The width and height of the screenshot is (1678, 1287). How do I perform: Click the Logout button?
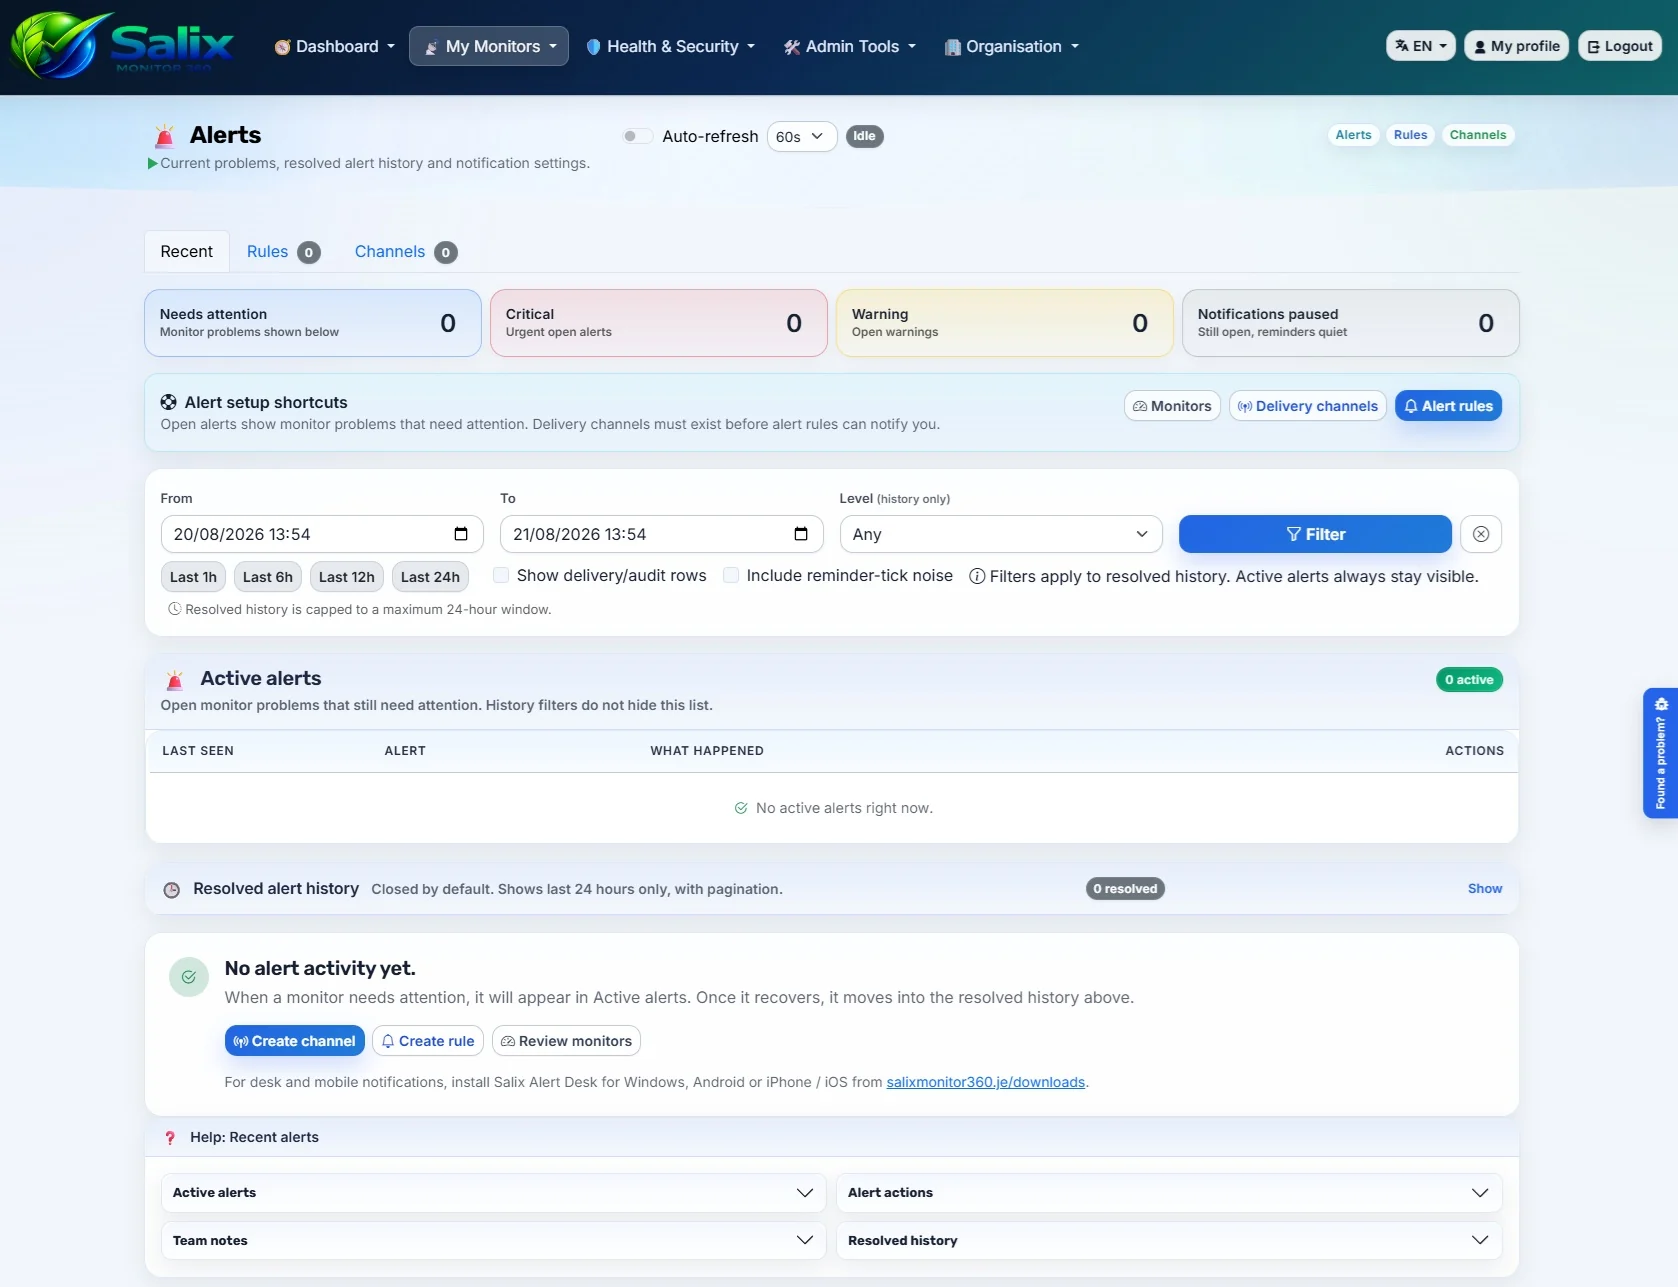coord(1620,46)
